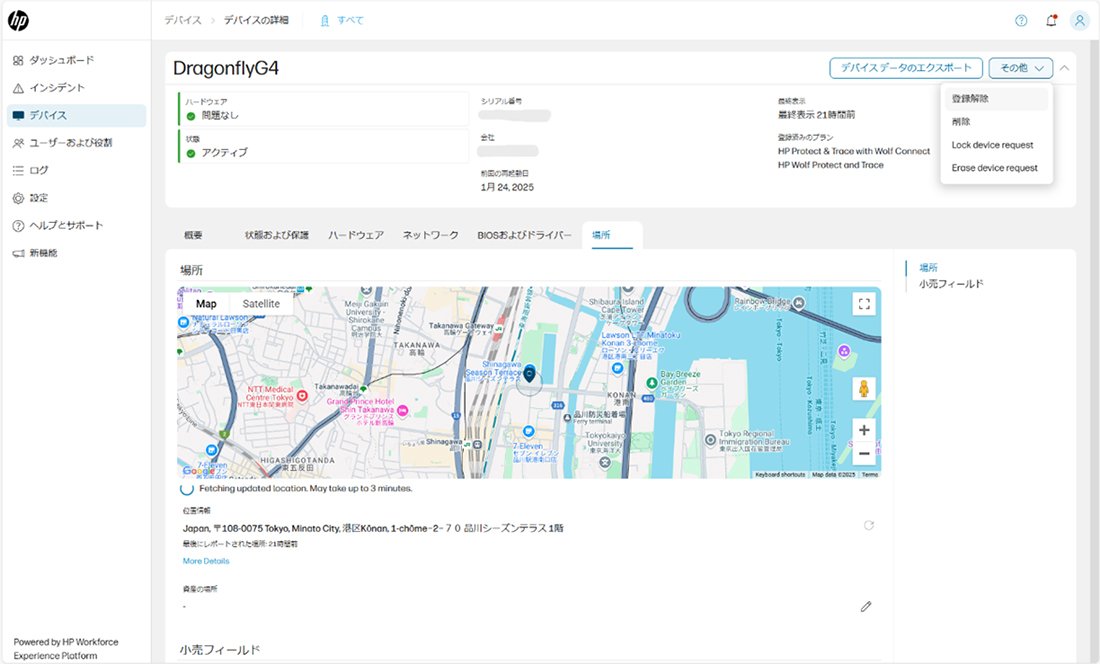Switch the map to Satellite view

point(261,304)
